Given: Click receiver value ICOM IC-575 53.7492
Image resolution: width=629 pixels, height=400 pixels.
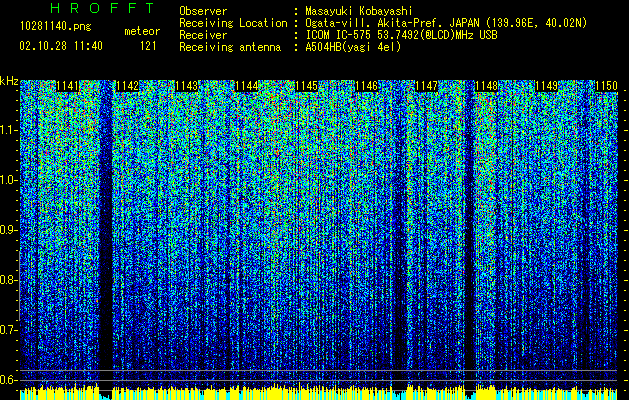Looking at the screenshot, I should (x=401, y=35).
